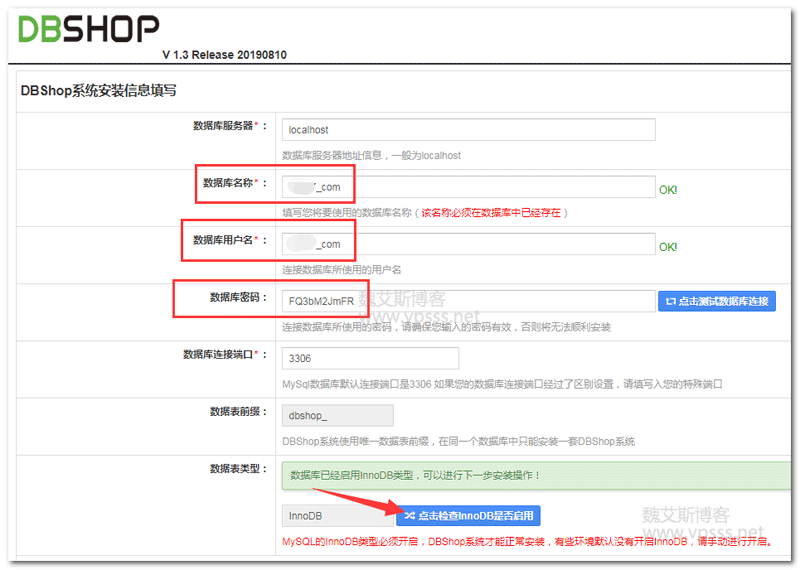The image size is (800, 570).
Task: Focus the port field showing 3306
Action: 370,357
